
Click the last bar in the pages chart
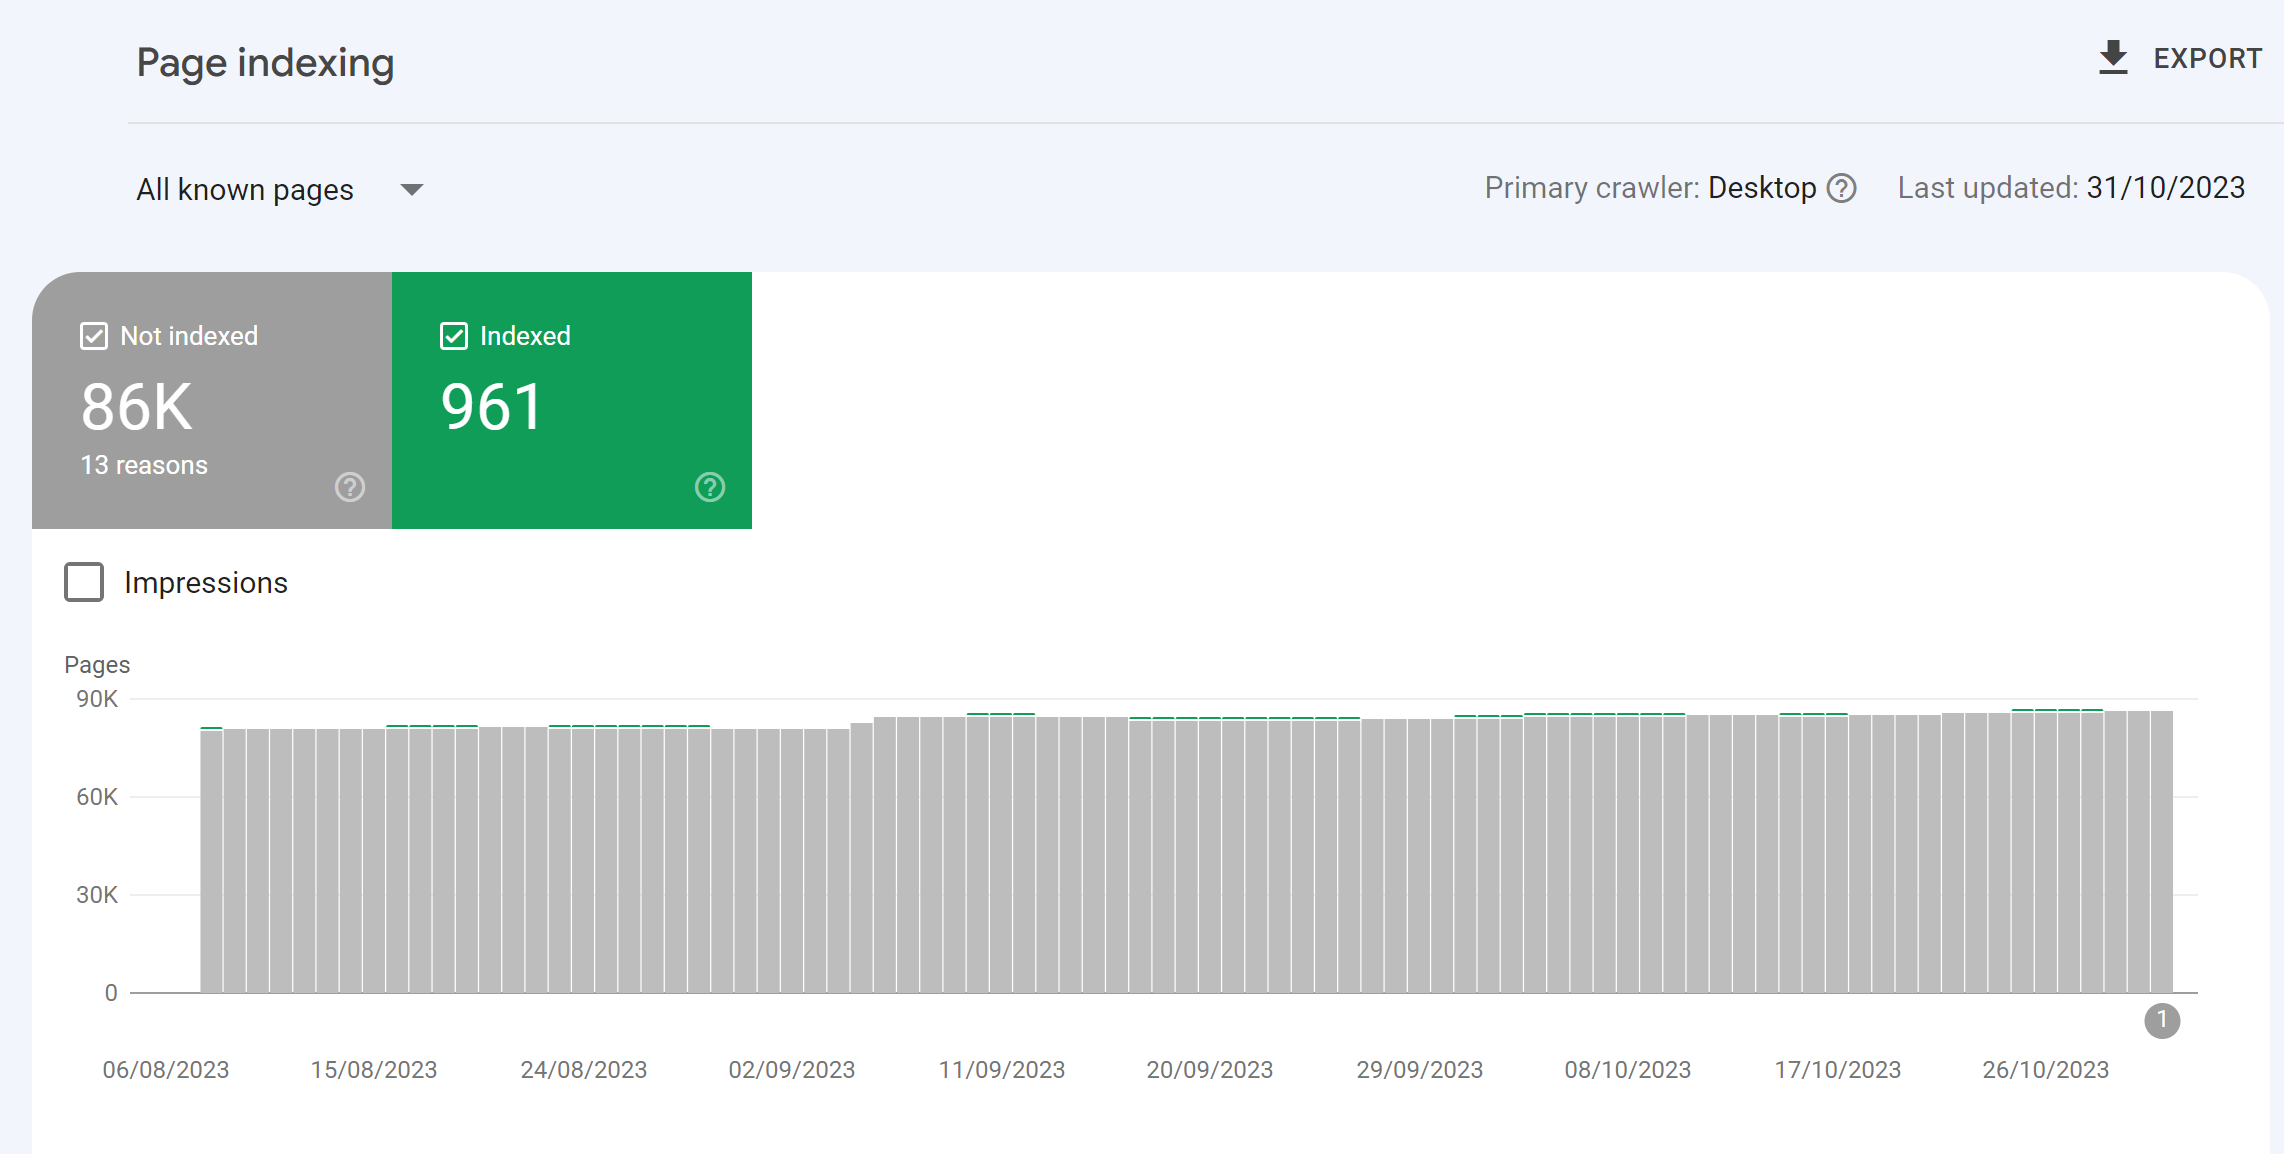2161,850
